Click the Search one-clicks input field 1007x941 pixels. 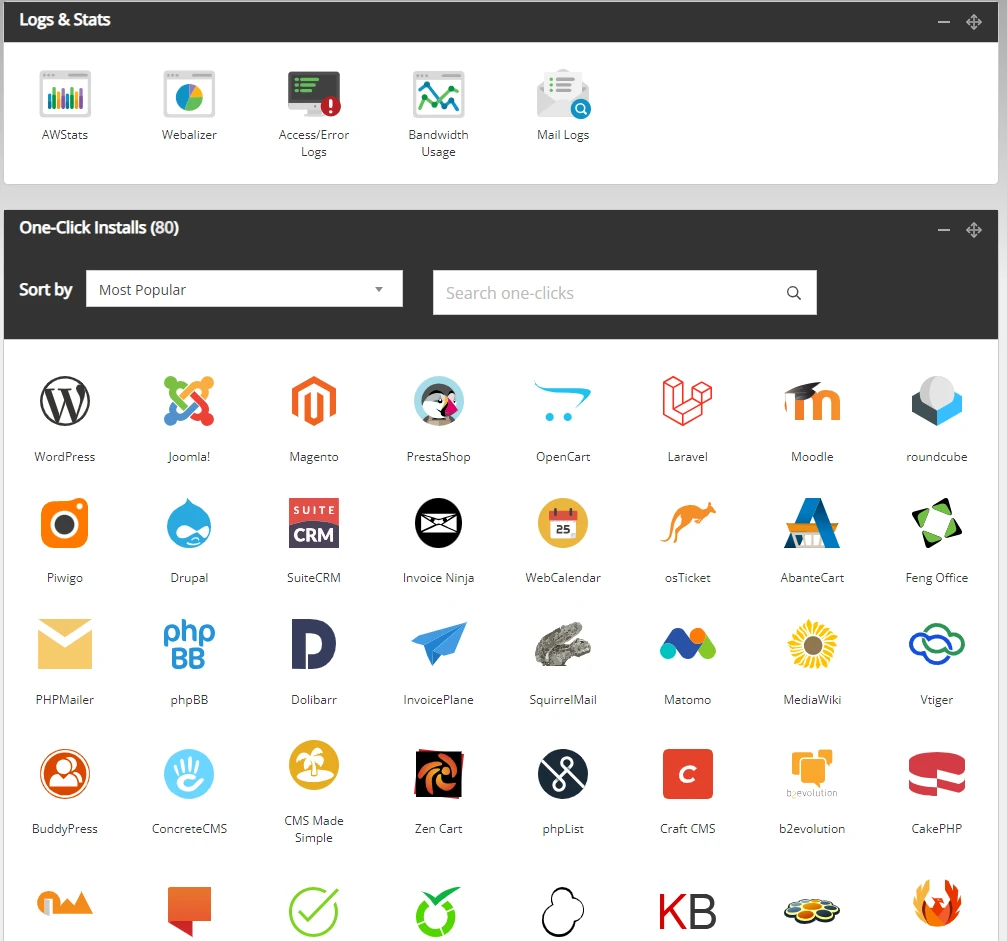(x=610, y=293)
